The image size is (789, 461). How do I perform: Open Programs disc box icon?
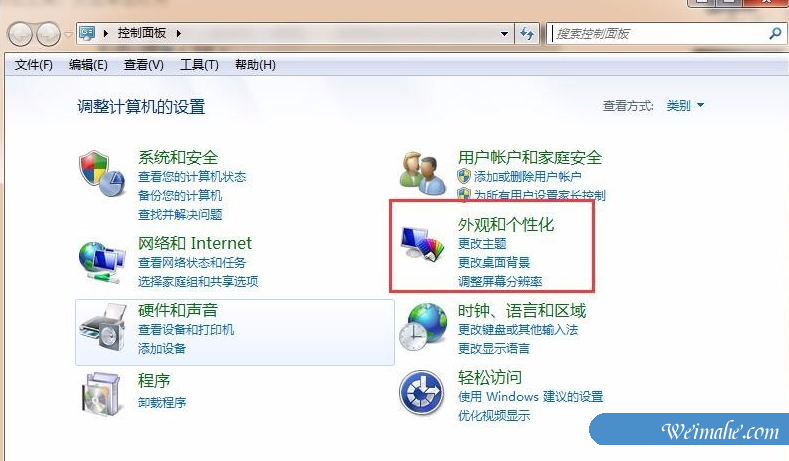click(102, 394)
